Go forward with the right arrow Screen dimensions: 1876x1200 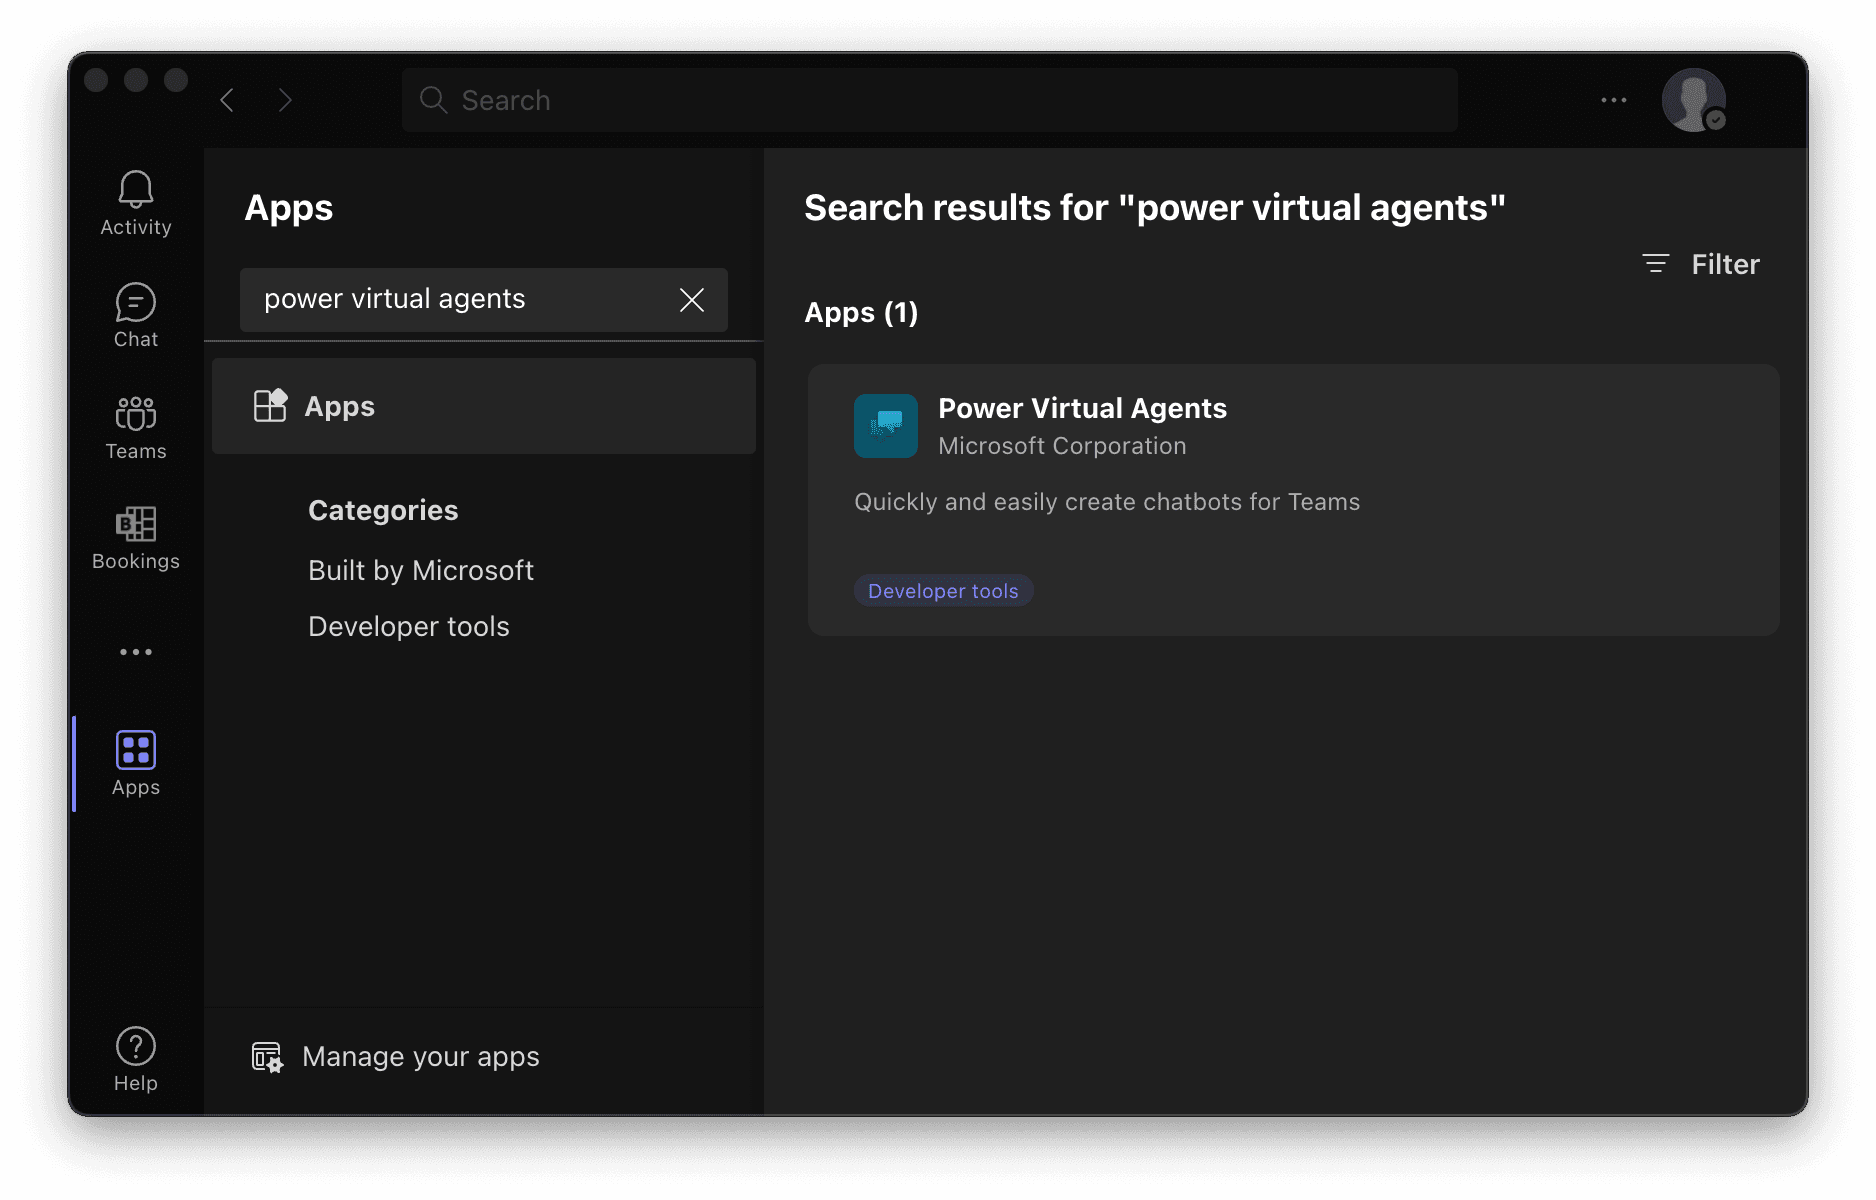point(285,100)
